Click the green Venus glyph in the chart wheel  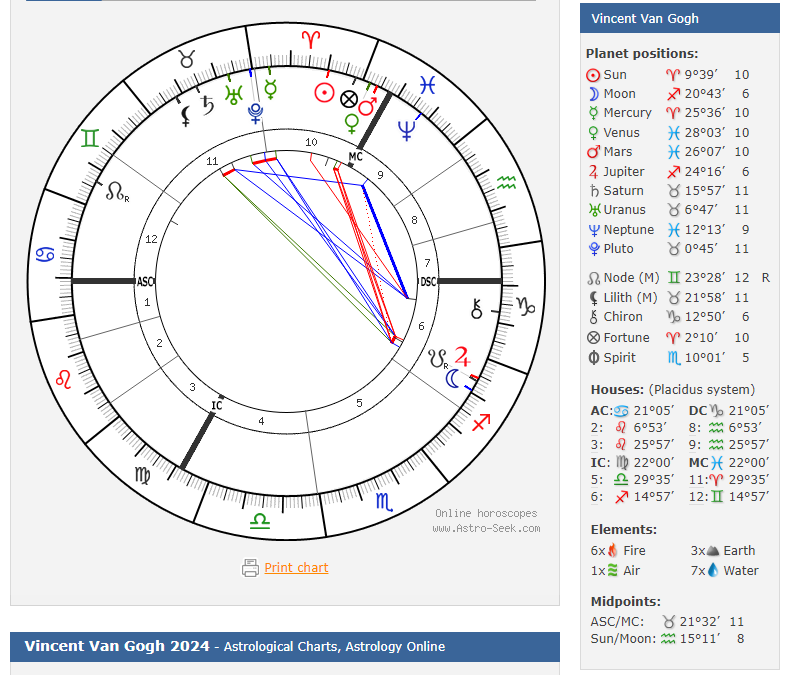[351, 123]
